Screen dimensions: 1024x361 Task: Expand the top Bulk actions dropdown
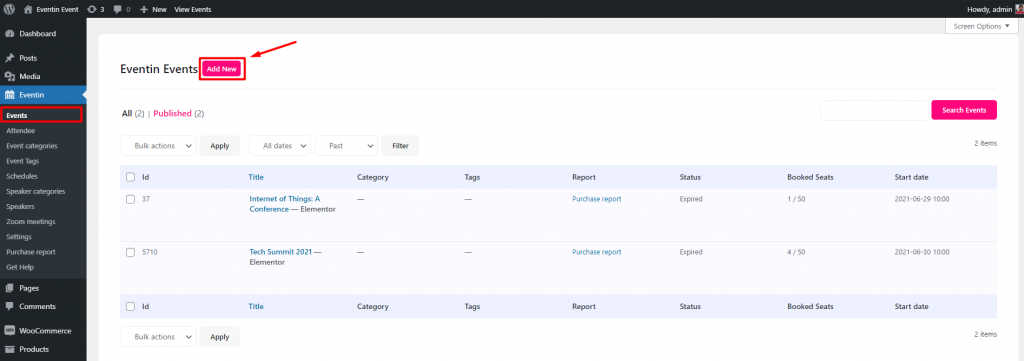click(159, 146)
